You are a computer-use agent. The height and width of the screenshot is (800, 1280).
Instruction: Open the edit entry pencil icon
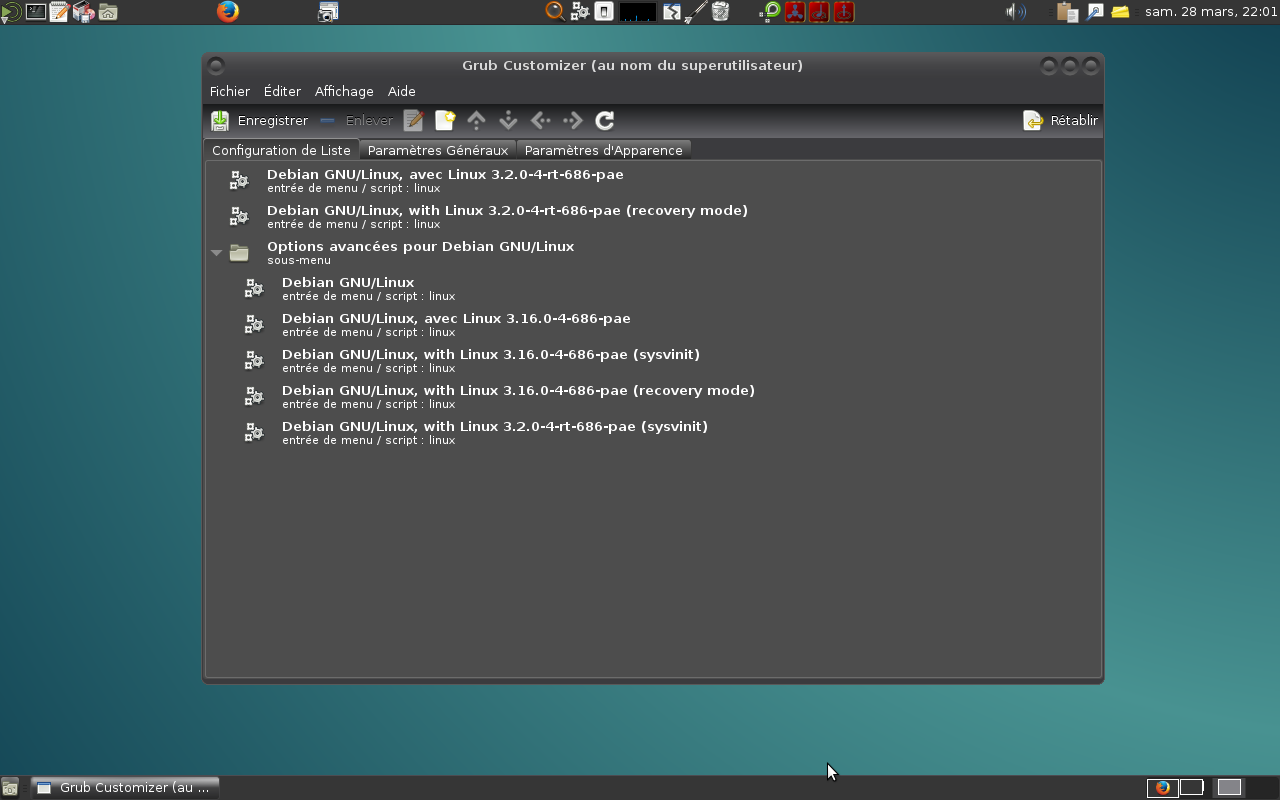pos(413,120)
